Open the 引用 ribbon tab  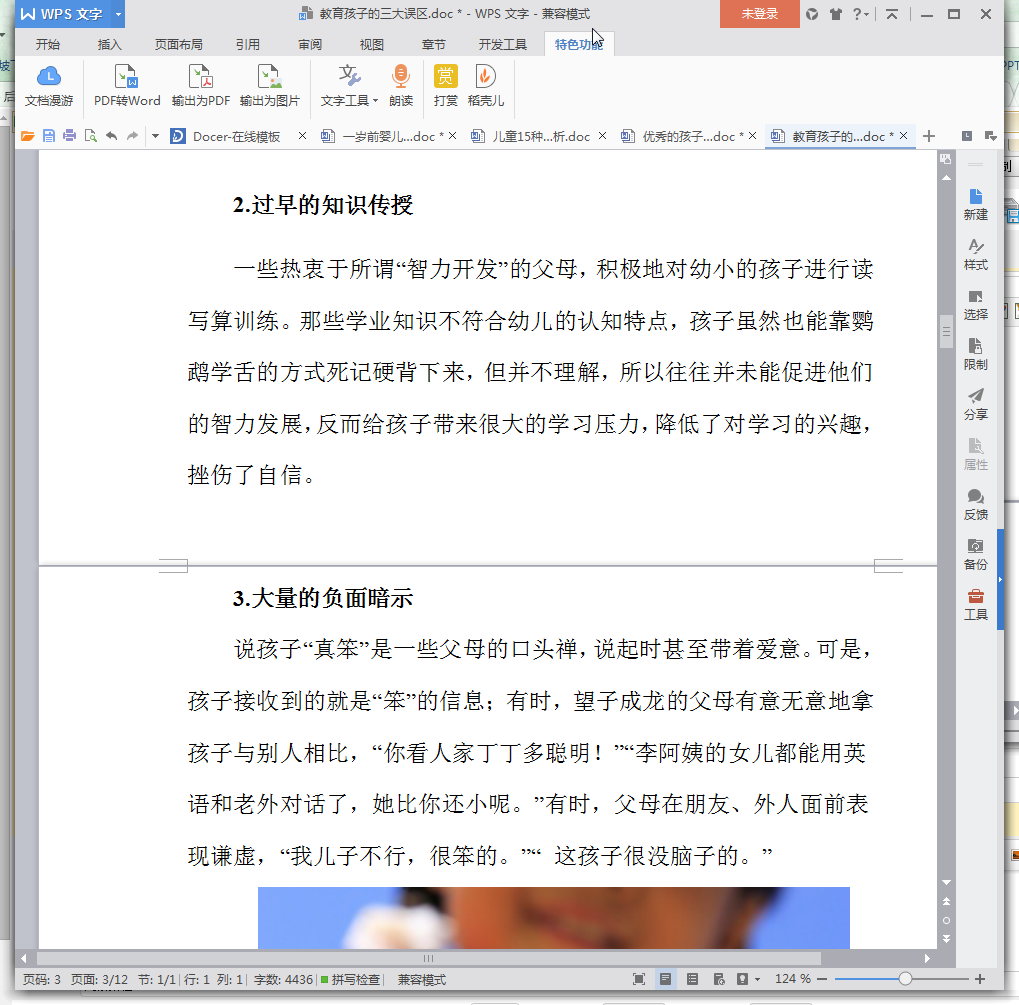(x=248, y=44)
